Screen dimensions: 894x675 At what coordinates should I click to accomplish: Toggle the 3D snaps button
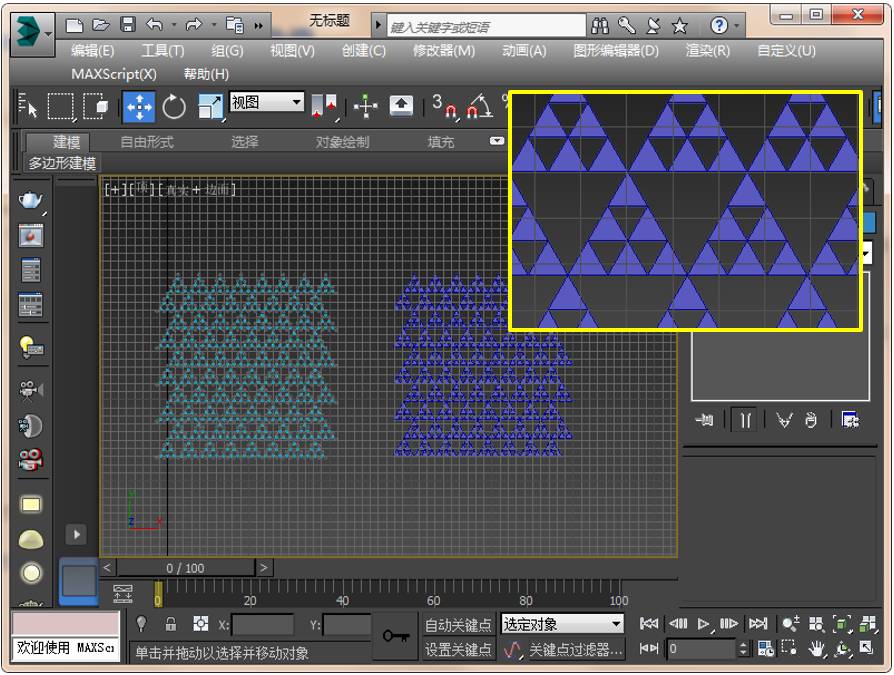click(x=445, y=106)
